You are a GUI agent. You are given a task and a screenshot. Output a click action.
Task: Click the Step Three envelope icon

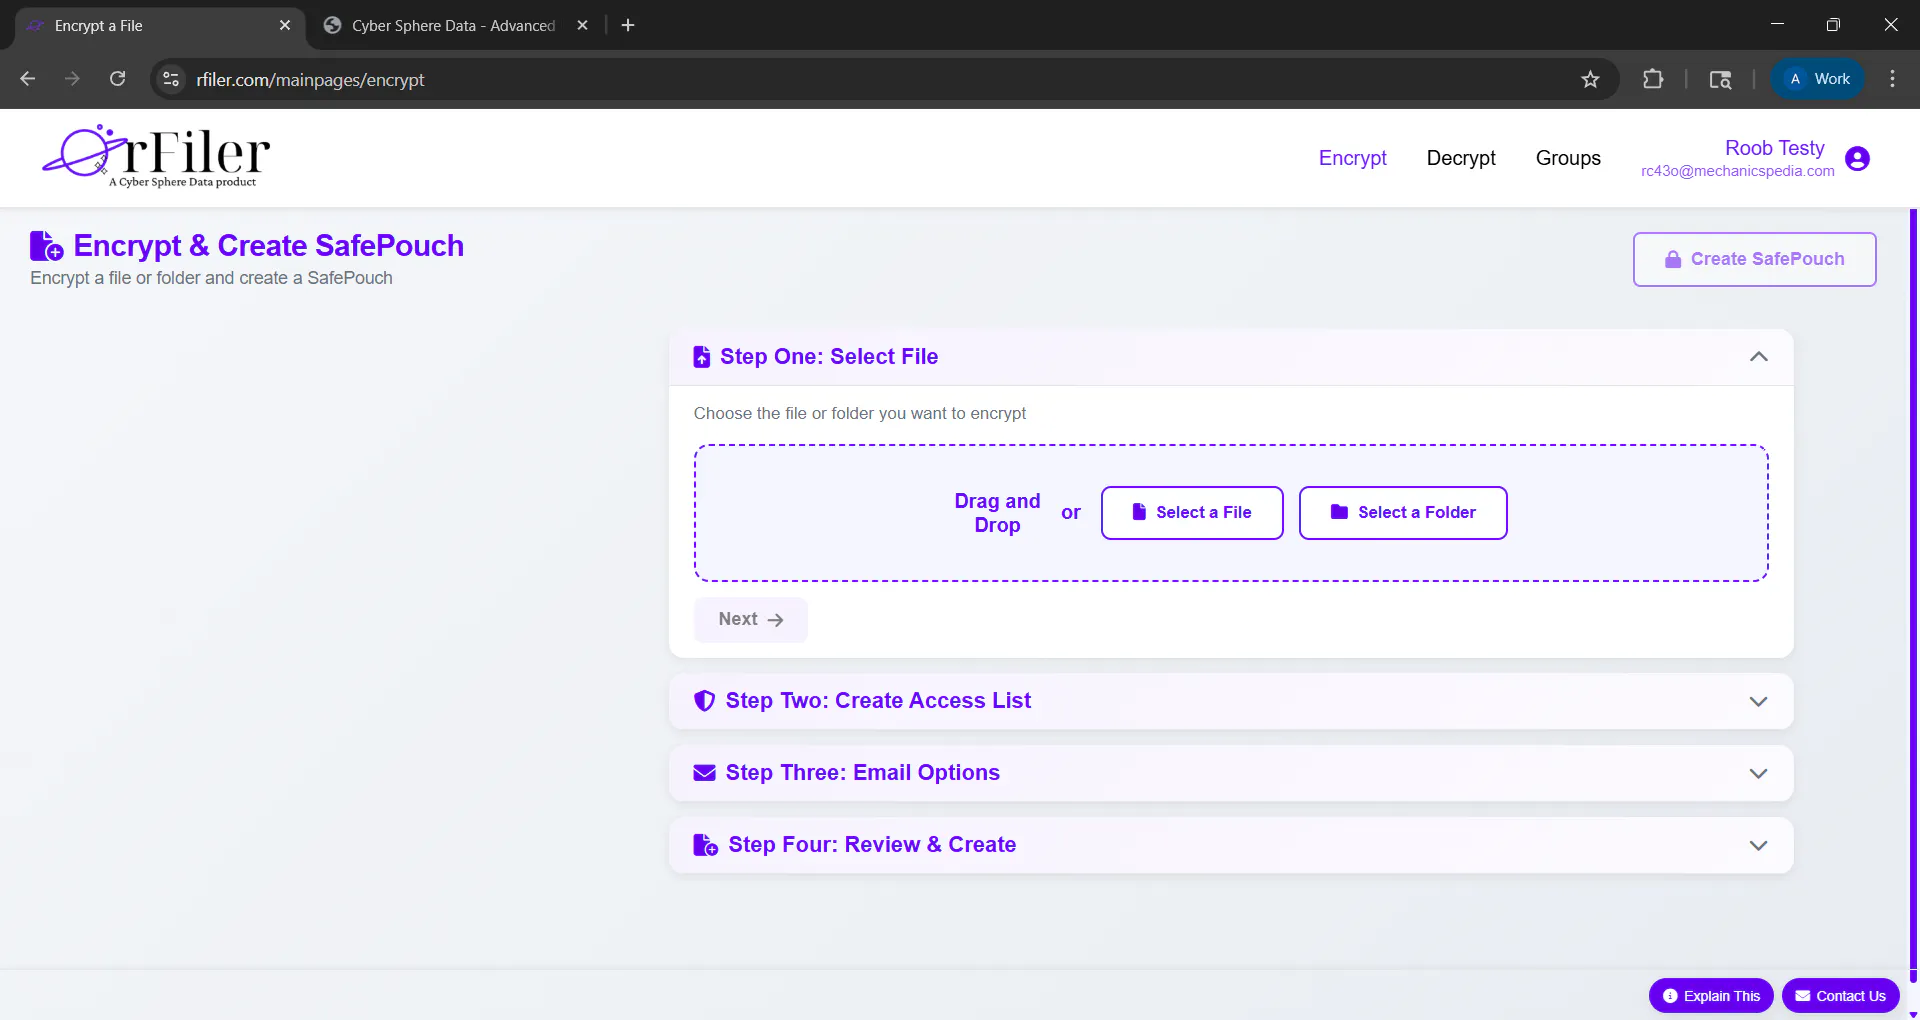[x=704, y=773]
